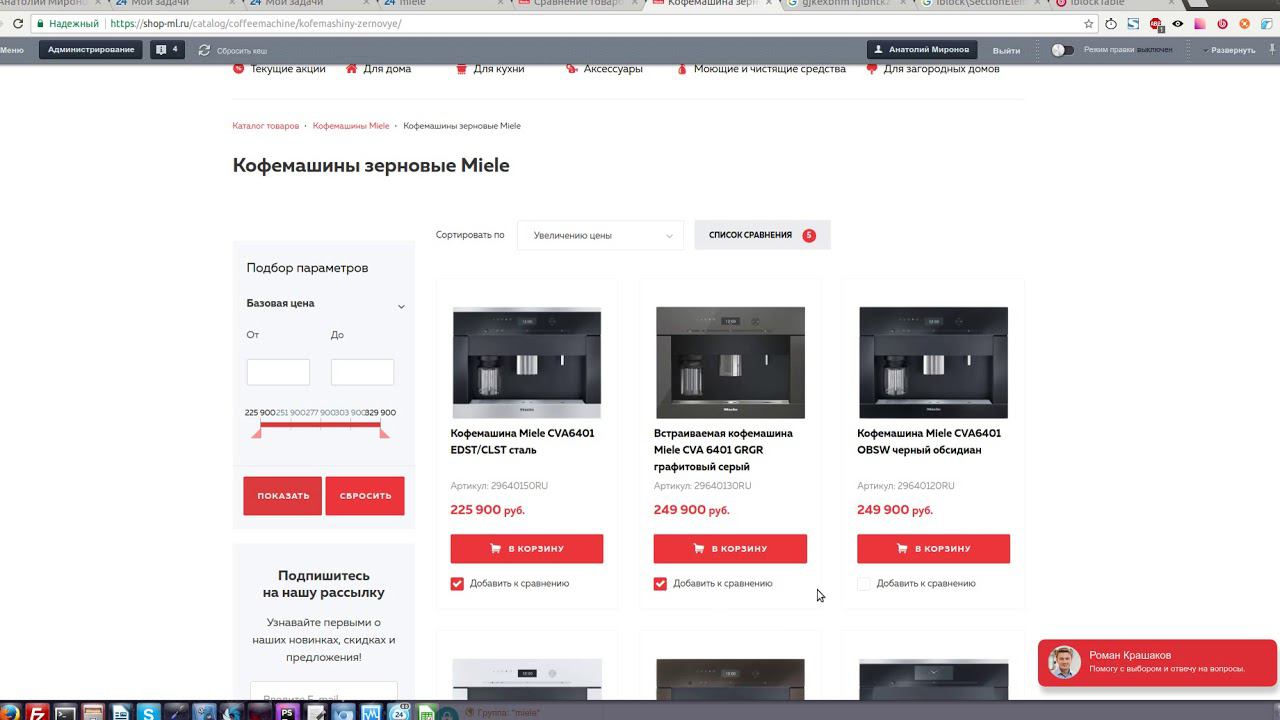Image resolution: width=1280 pixels, height=720 pixels.
Task: Click the Сбросить filter button
Action: (365, 496)
